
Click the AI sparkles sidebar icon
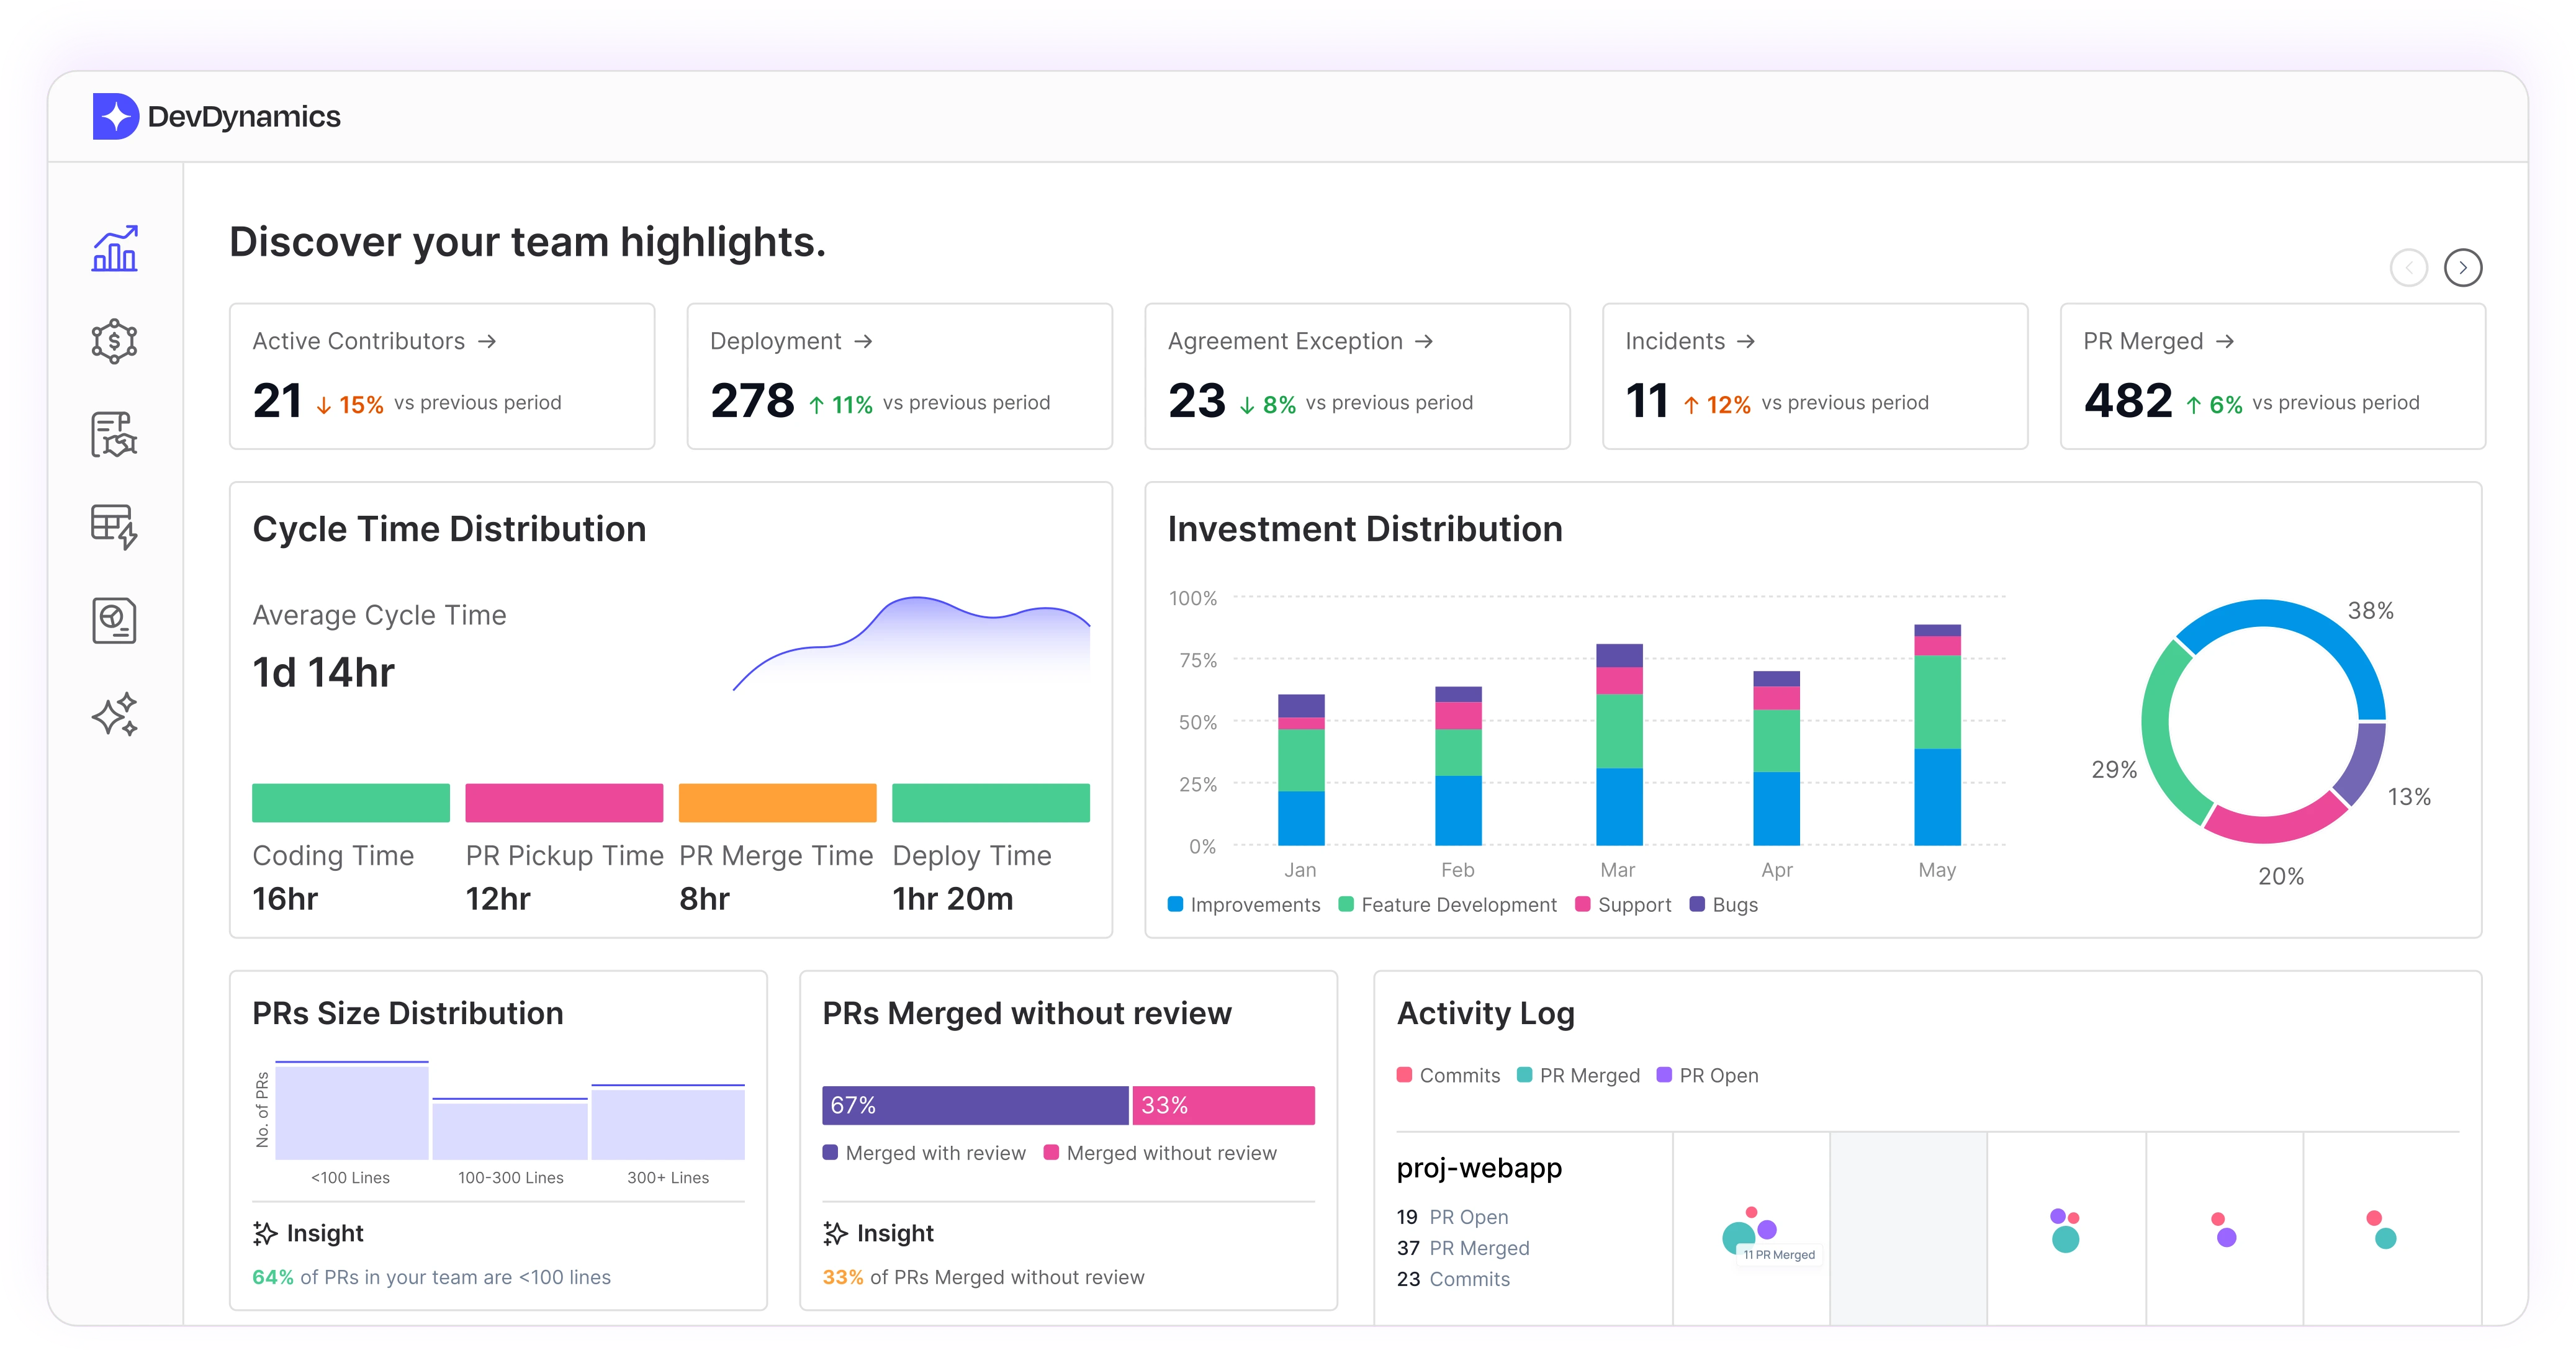[x=115, y=714]
